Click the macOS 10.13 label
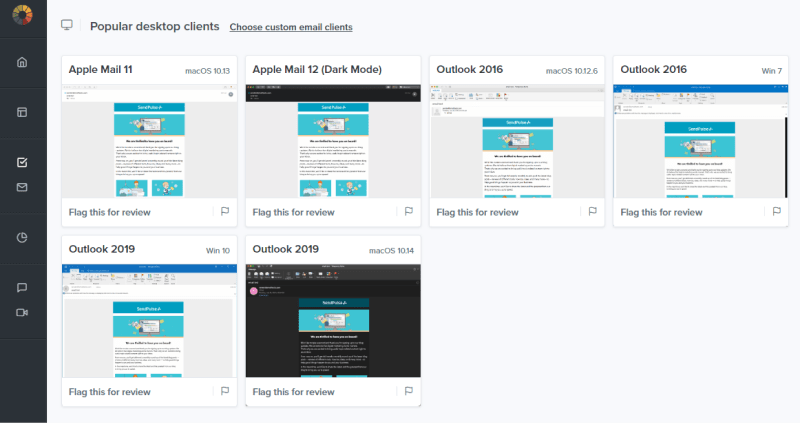This screenshot has width=800, height=423. click(x=207, y=71)
